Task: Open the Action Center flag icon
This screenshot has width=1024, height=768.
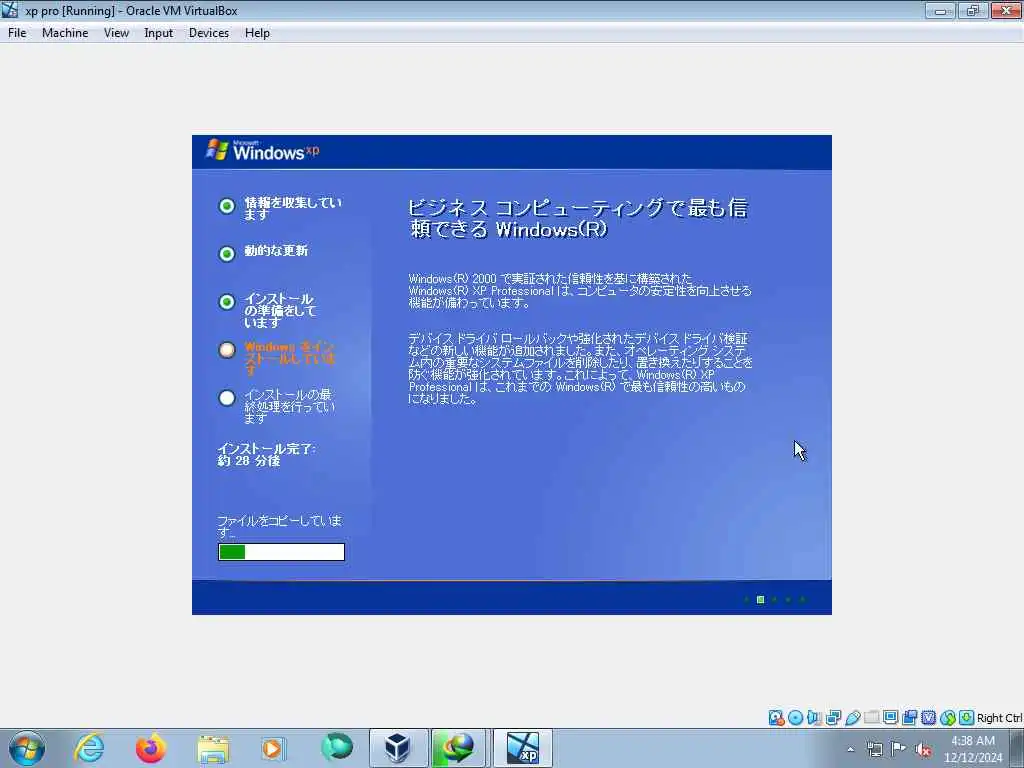Action: [x=899, y=749]
